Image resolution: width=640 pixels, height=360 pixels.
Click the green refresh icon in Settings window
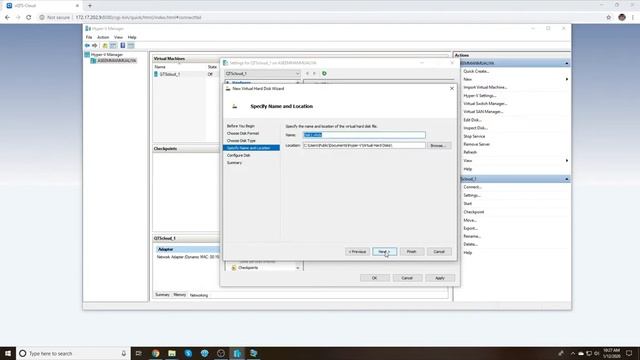click(324, 73)
